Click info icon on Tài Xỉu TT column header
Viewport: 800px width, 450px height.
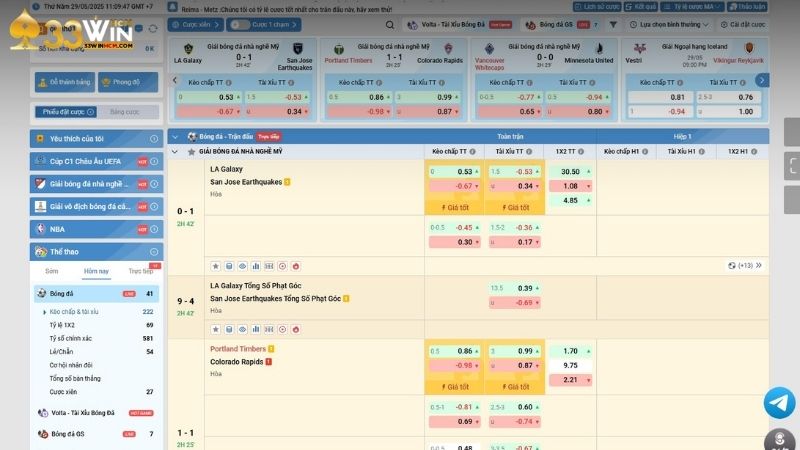529,152
